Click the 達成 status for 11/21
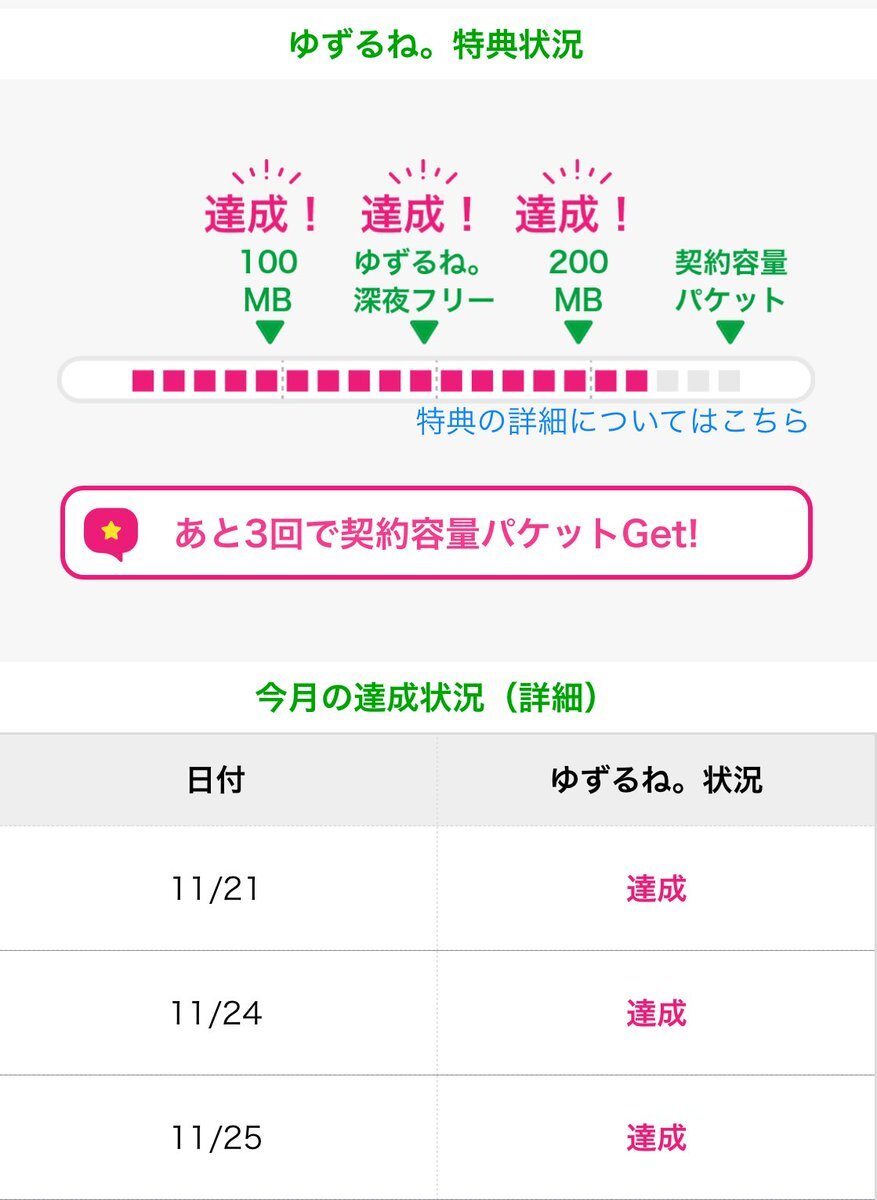Viewport: 877px width, 1200px height. (656, 889)
